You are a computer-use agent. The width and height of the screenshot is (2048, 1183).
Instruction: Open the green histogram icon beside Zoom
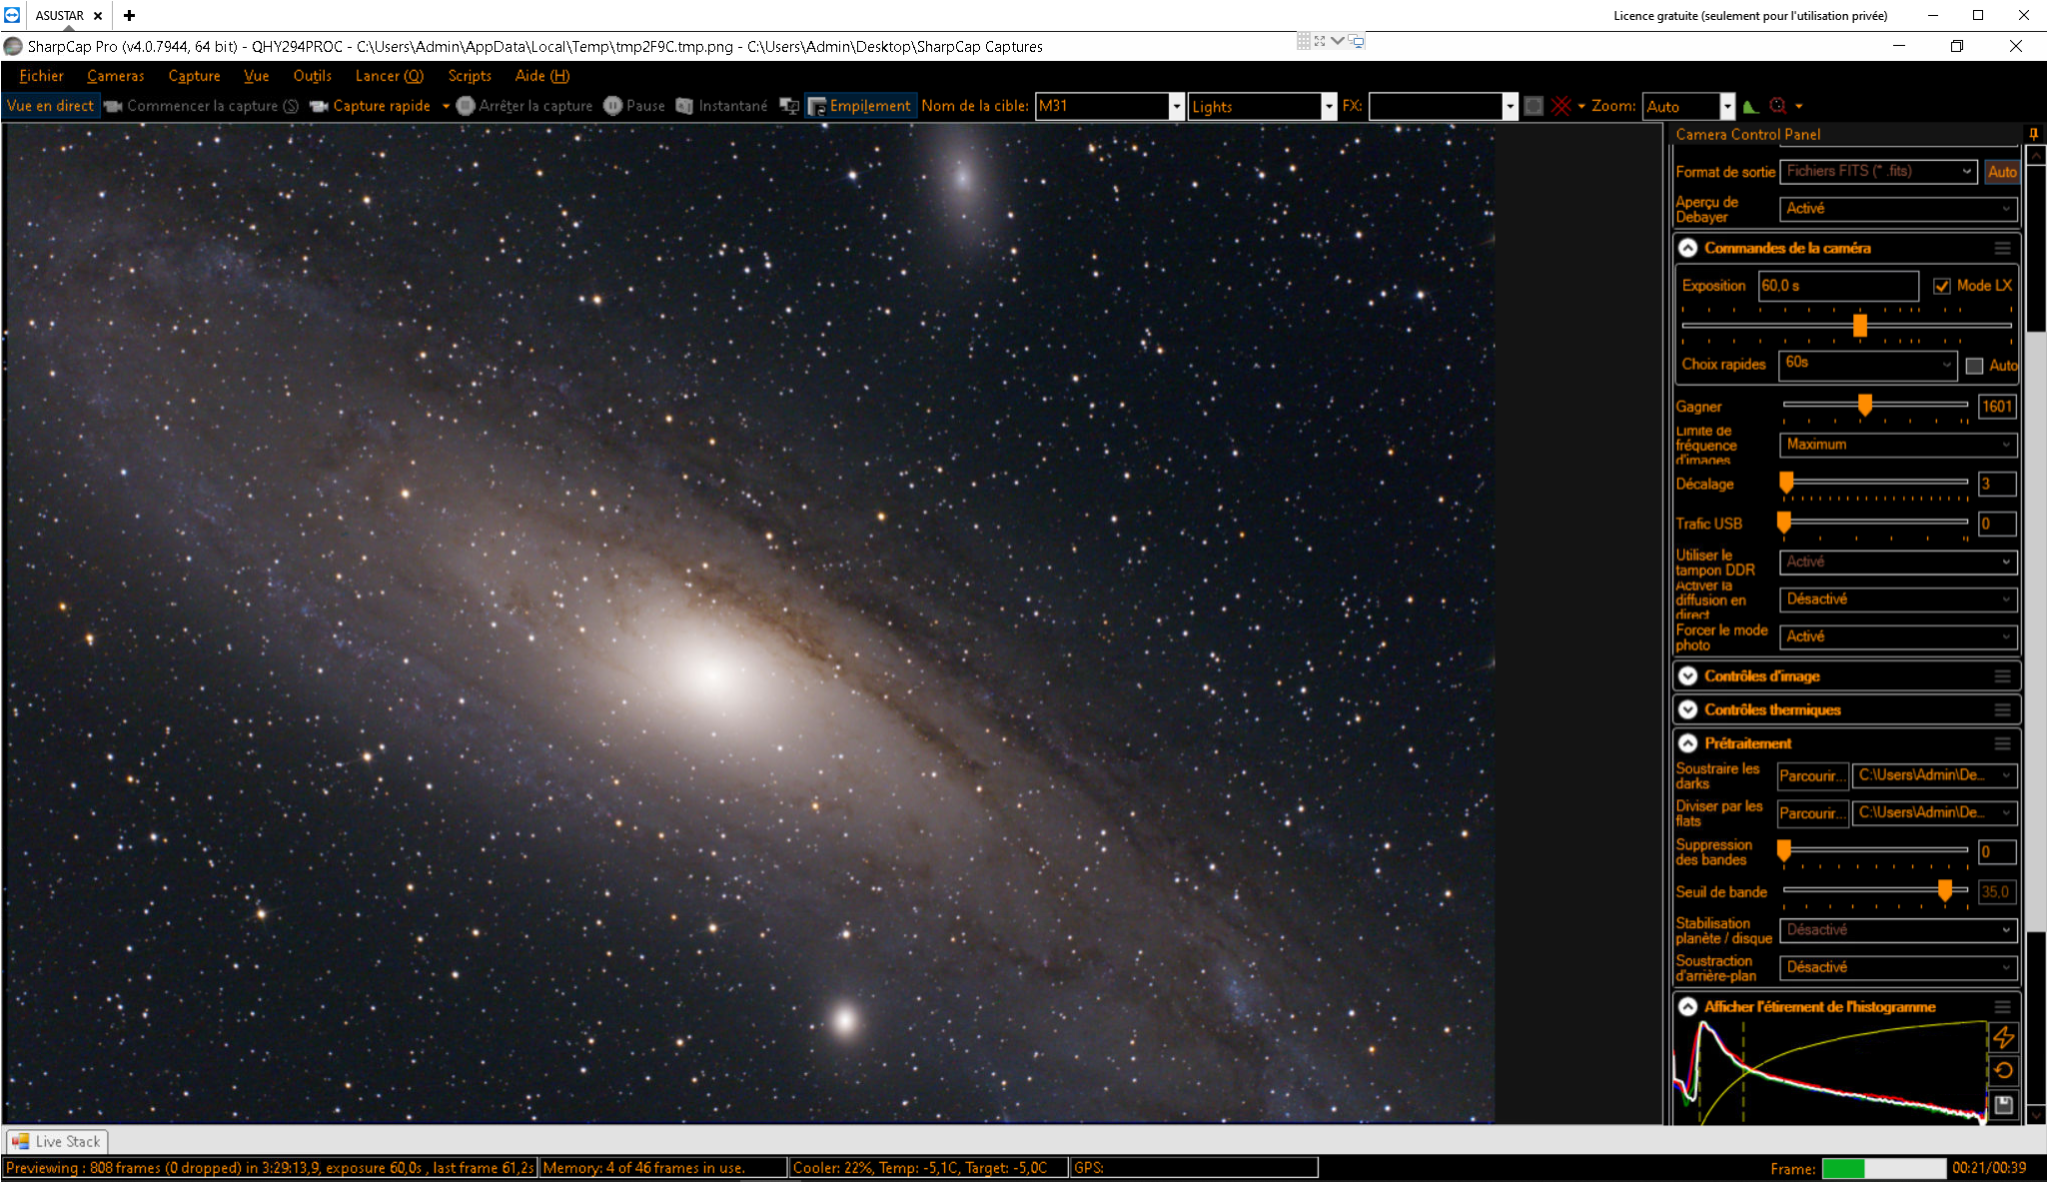[x=1750, y=106]
